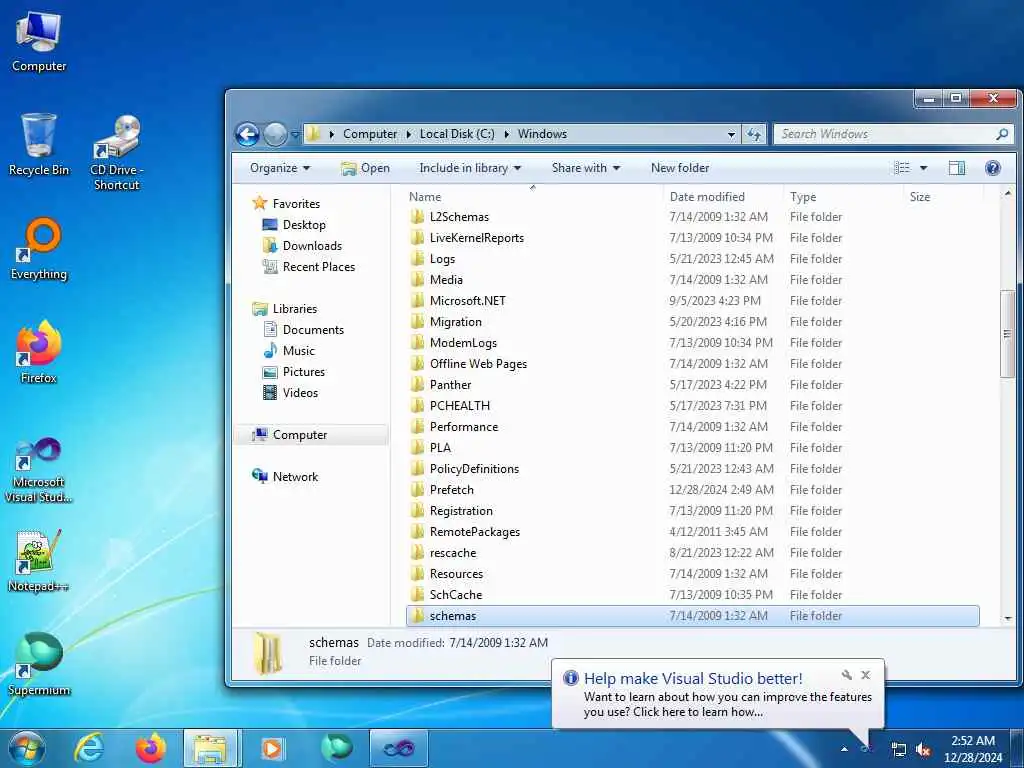Open the Windows Start orb

(x=27, y=748)
